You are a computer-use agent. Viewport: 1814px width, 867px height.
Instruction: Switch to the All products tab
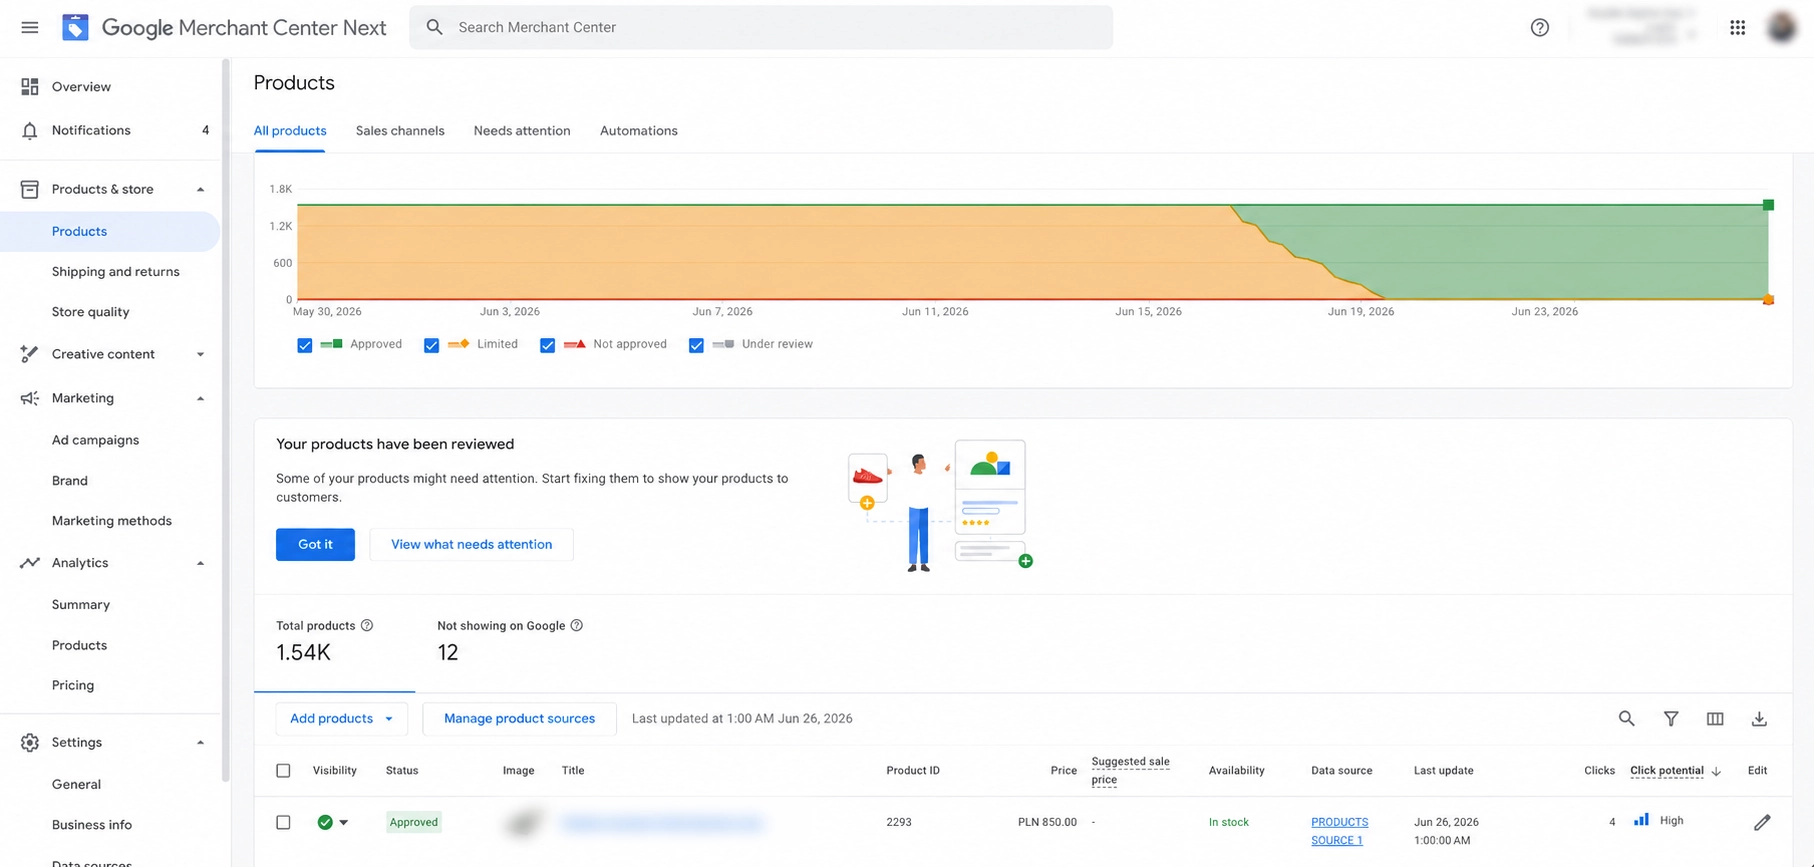click(x=290, y=131)
